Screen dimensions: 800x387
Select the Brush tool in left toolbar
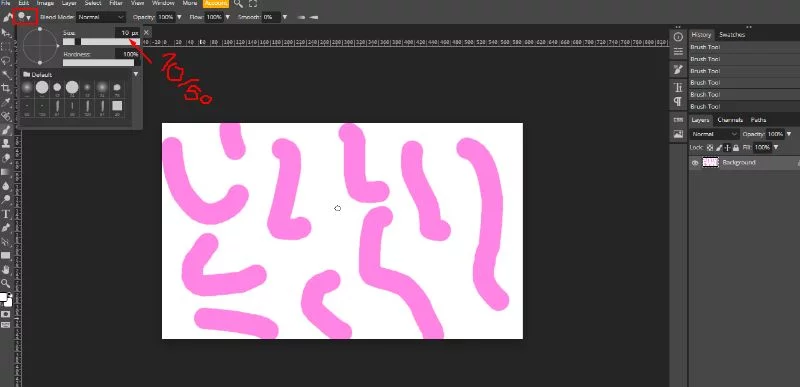[6, 130]
